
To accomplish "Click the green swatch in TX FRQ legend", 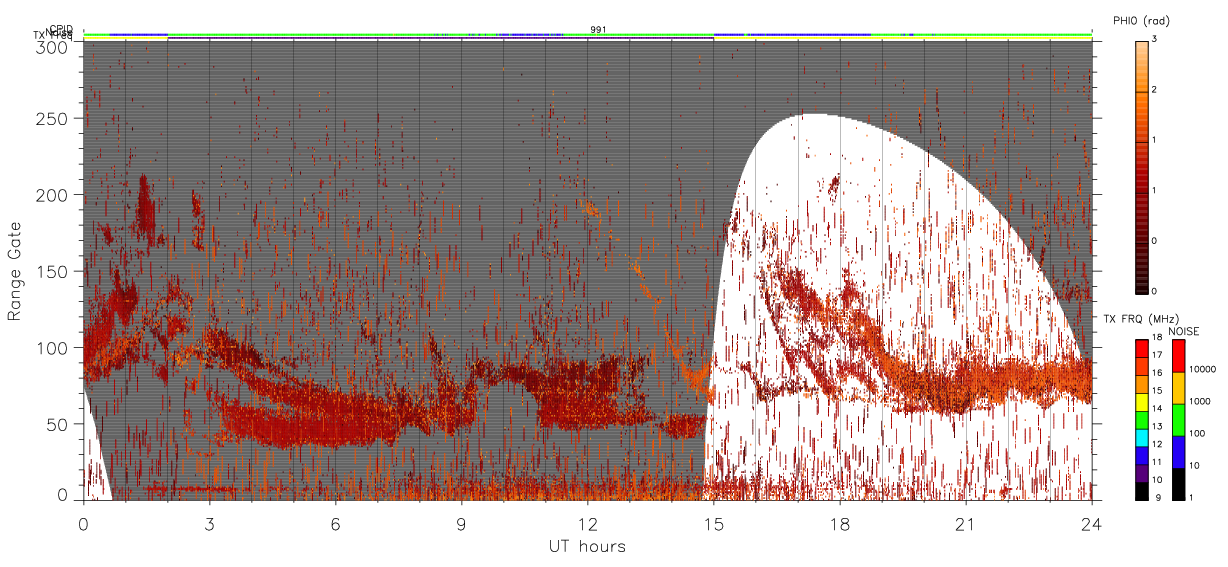I will [1142, 420].
